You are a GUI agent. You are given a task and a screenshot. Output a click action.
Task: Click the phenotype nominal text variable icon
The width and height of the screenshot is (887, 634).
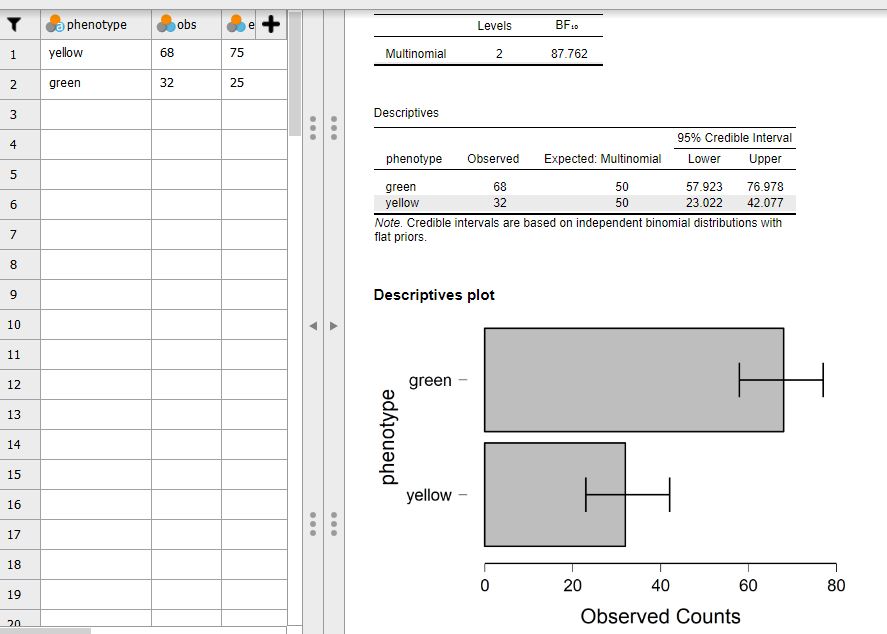pos(55,24)
